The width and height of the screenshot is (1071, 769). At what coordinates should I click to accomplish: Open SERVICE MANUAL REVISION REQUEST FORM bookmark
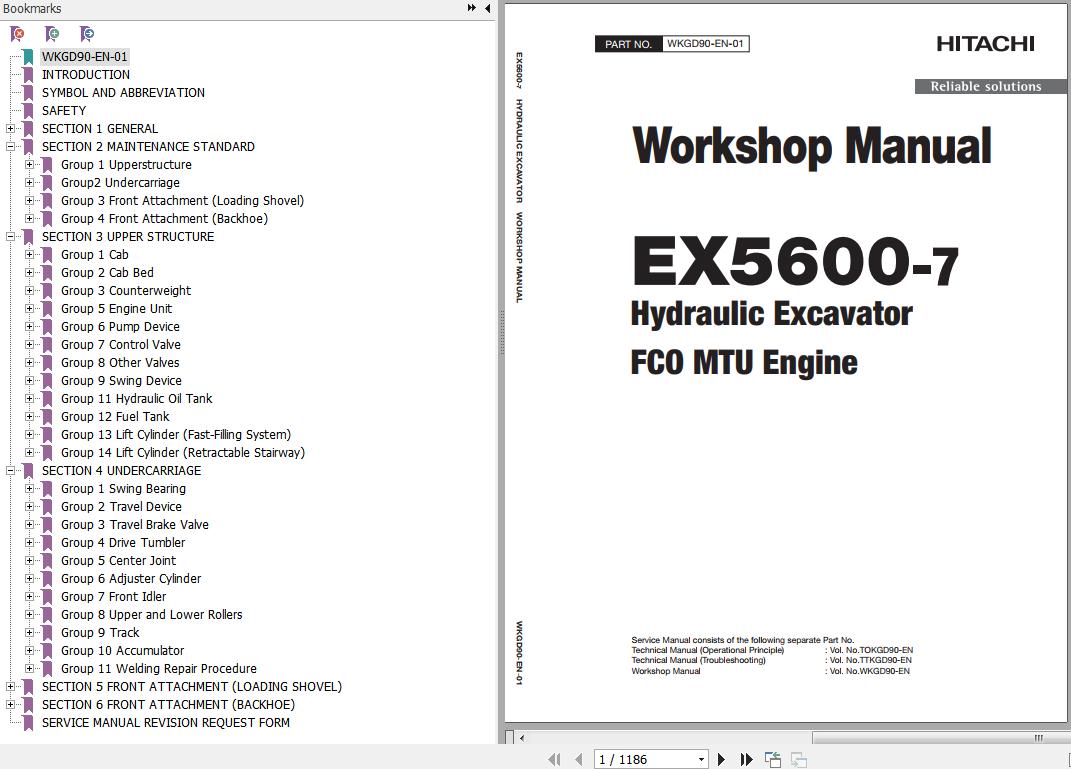165,723
